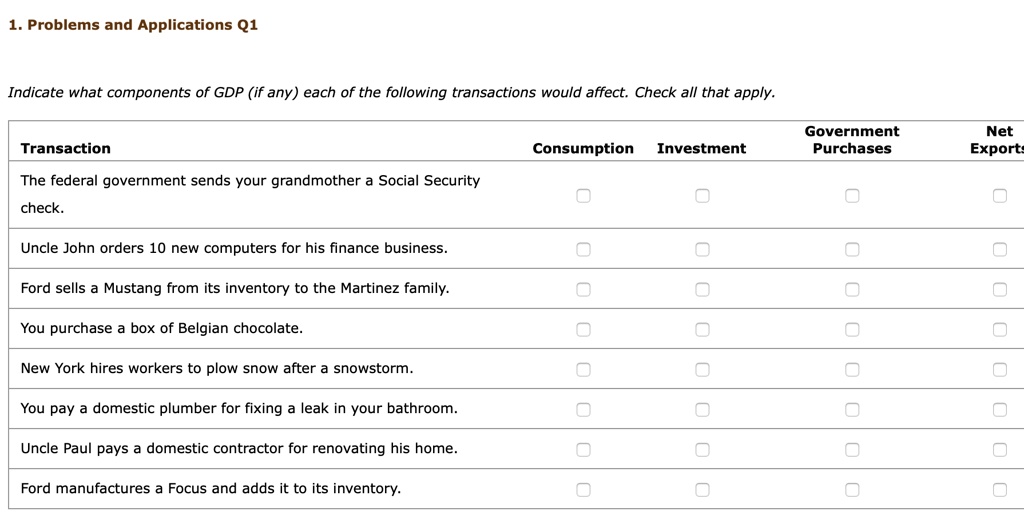Tick Investment for domestic plumber leak row
Image resolution: width=1024 pixels, height=531 pixels.
point(702,410)
